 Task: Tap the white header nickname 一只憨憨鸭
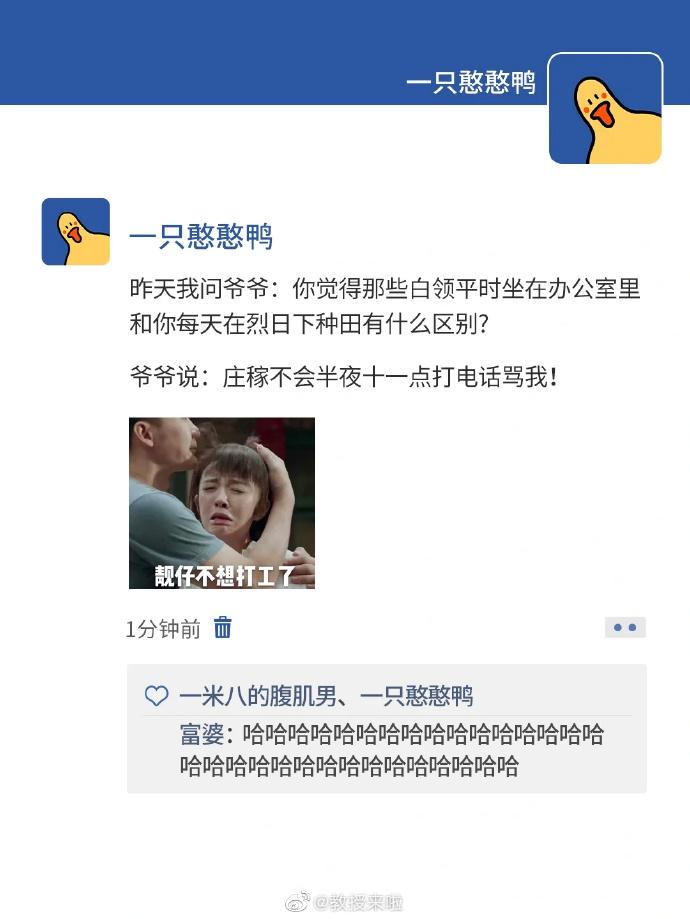(471, 81)
